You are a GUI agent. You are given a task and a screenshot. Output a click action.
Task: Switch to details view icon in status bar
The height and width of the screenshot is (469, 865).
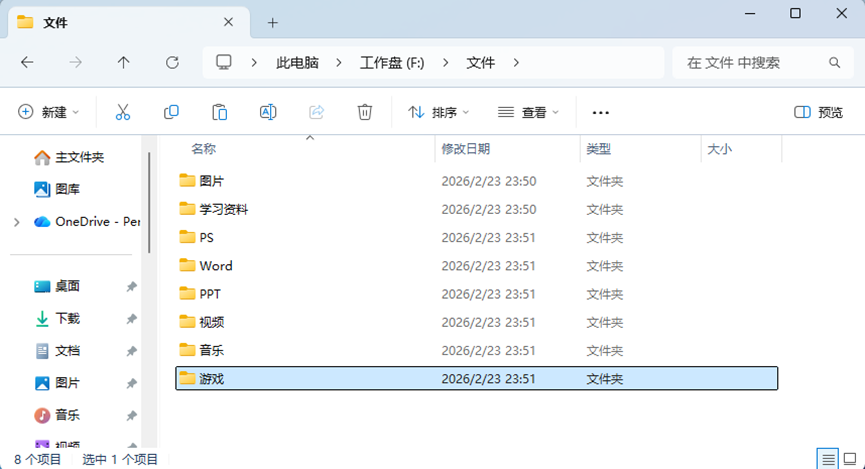(x=827, y=459)
